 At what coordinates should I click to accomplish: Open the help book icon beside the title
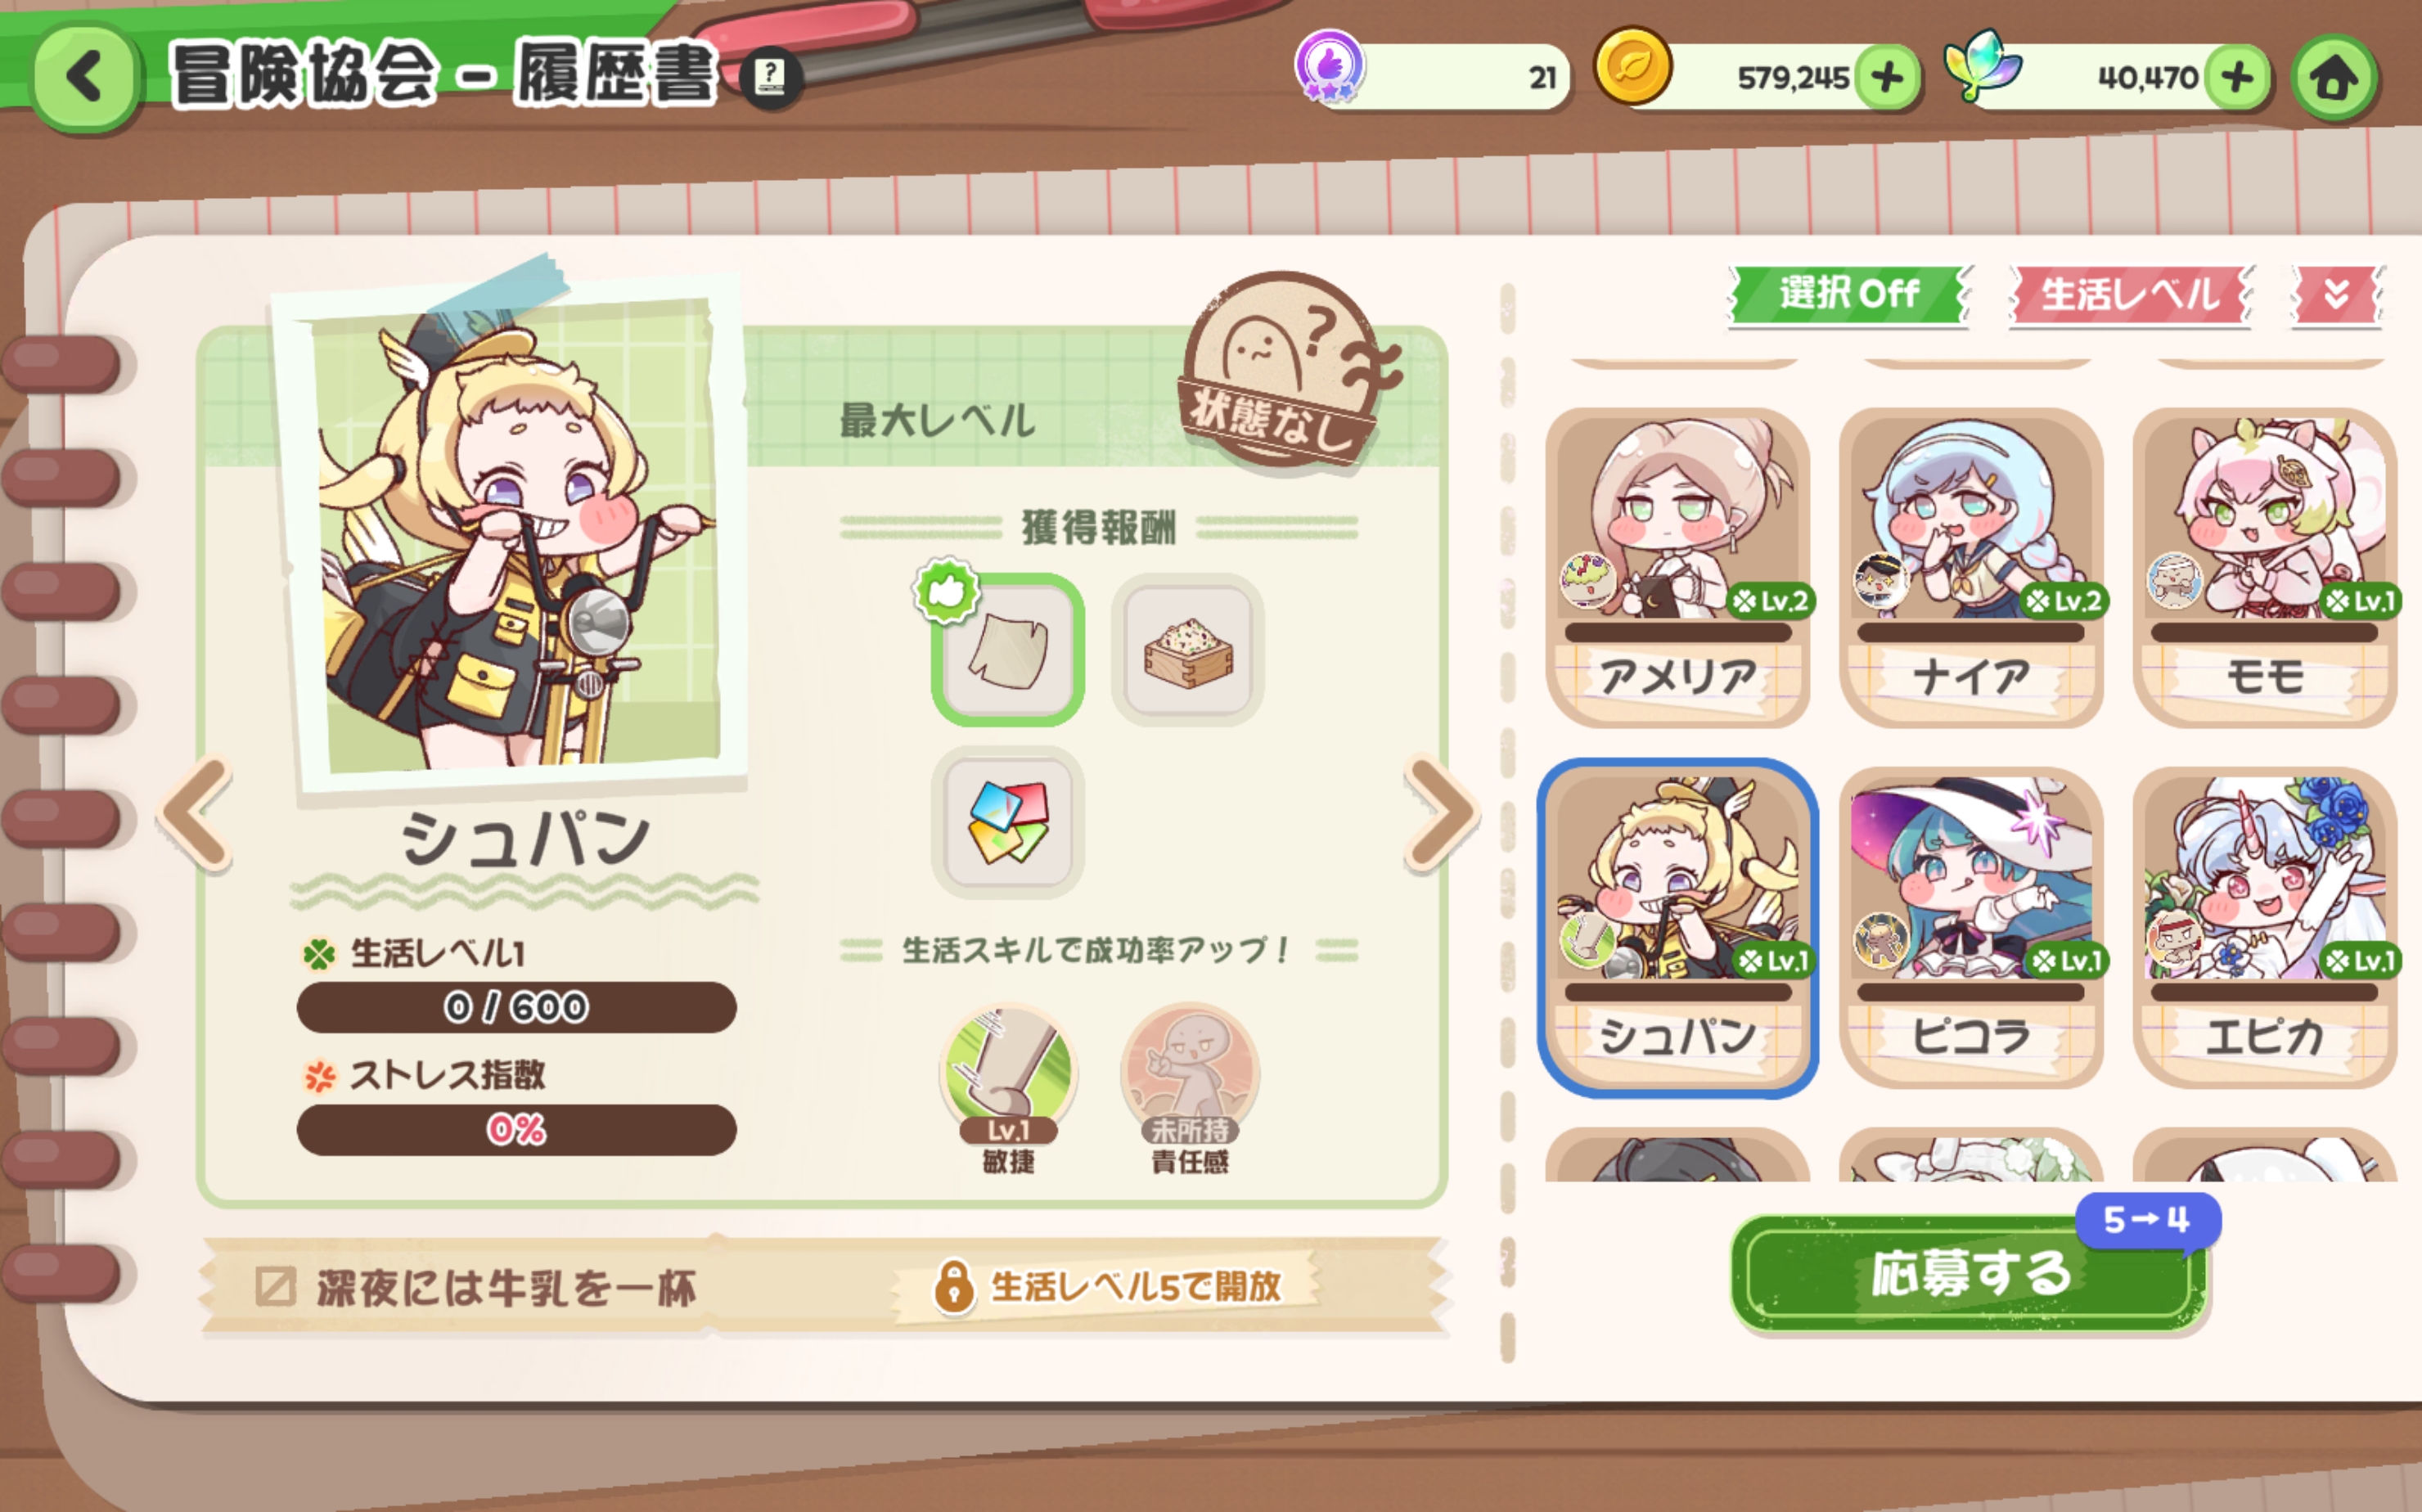pos(770,76)
